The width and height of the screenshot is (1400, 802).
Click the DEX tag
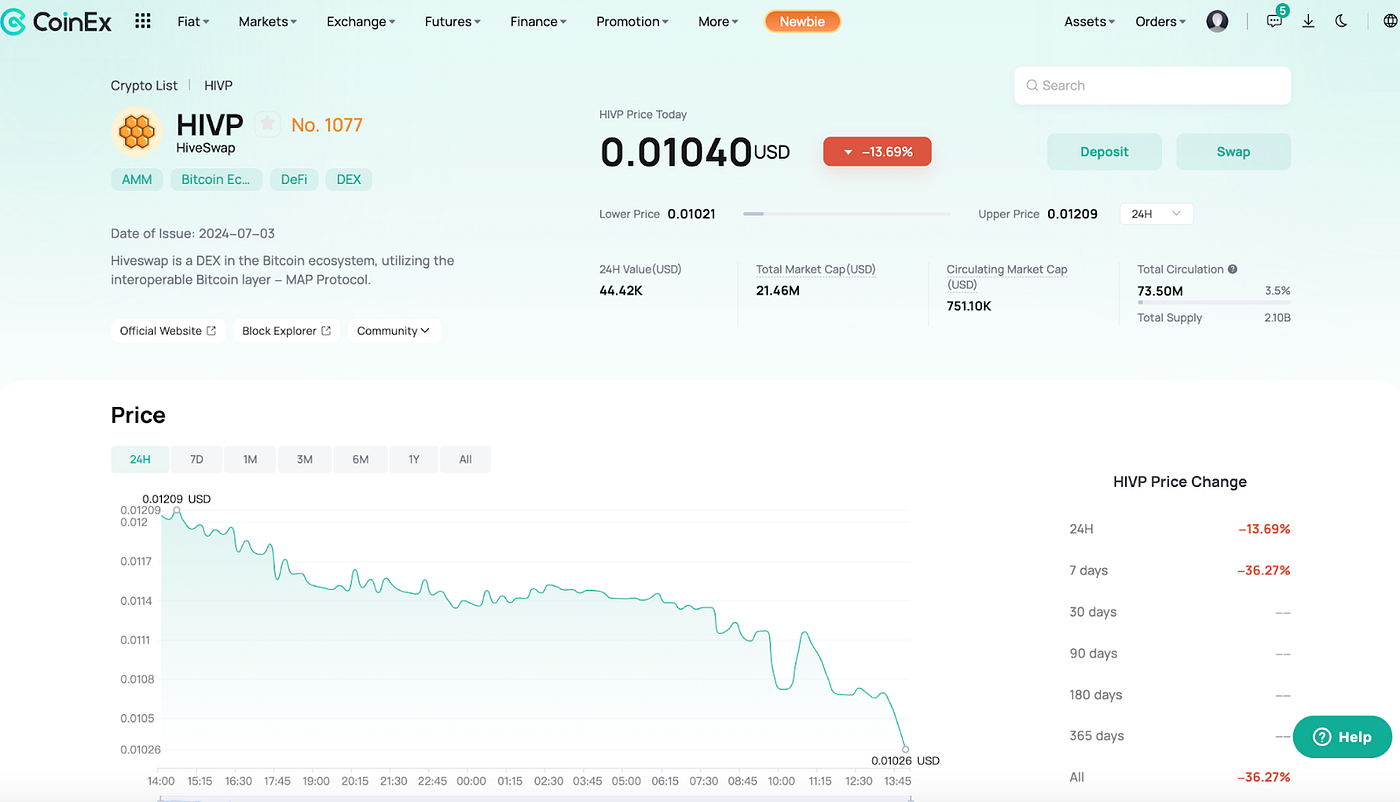(349, 180)
